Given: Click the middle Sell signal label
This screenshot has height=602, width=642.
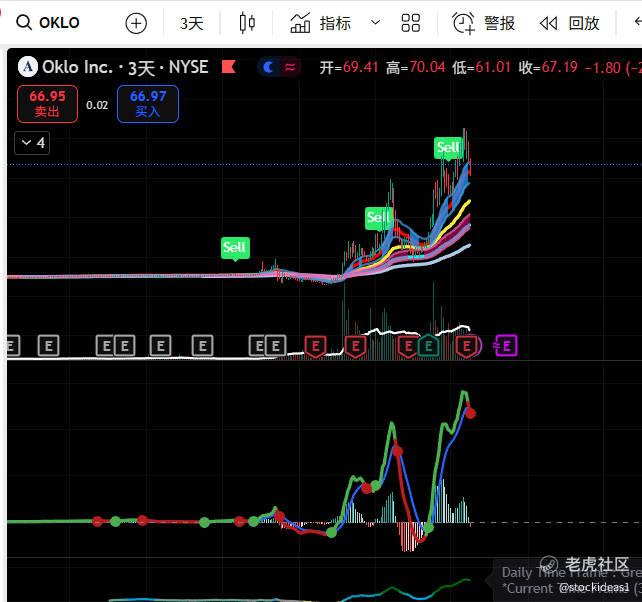Looking at the screenshot, I should pyautogui.click(x=378, y=217).
